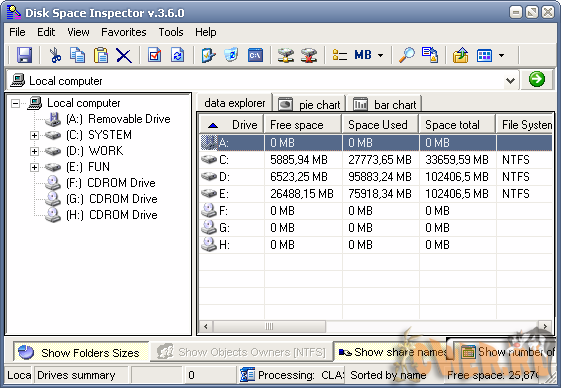This screenshot has width=561, height=388.
Task: Click the H: CDROM icon in table
Action: (x=209, y=244)
